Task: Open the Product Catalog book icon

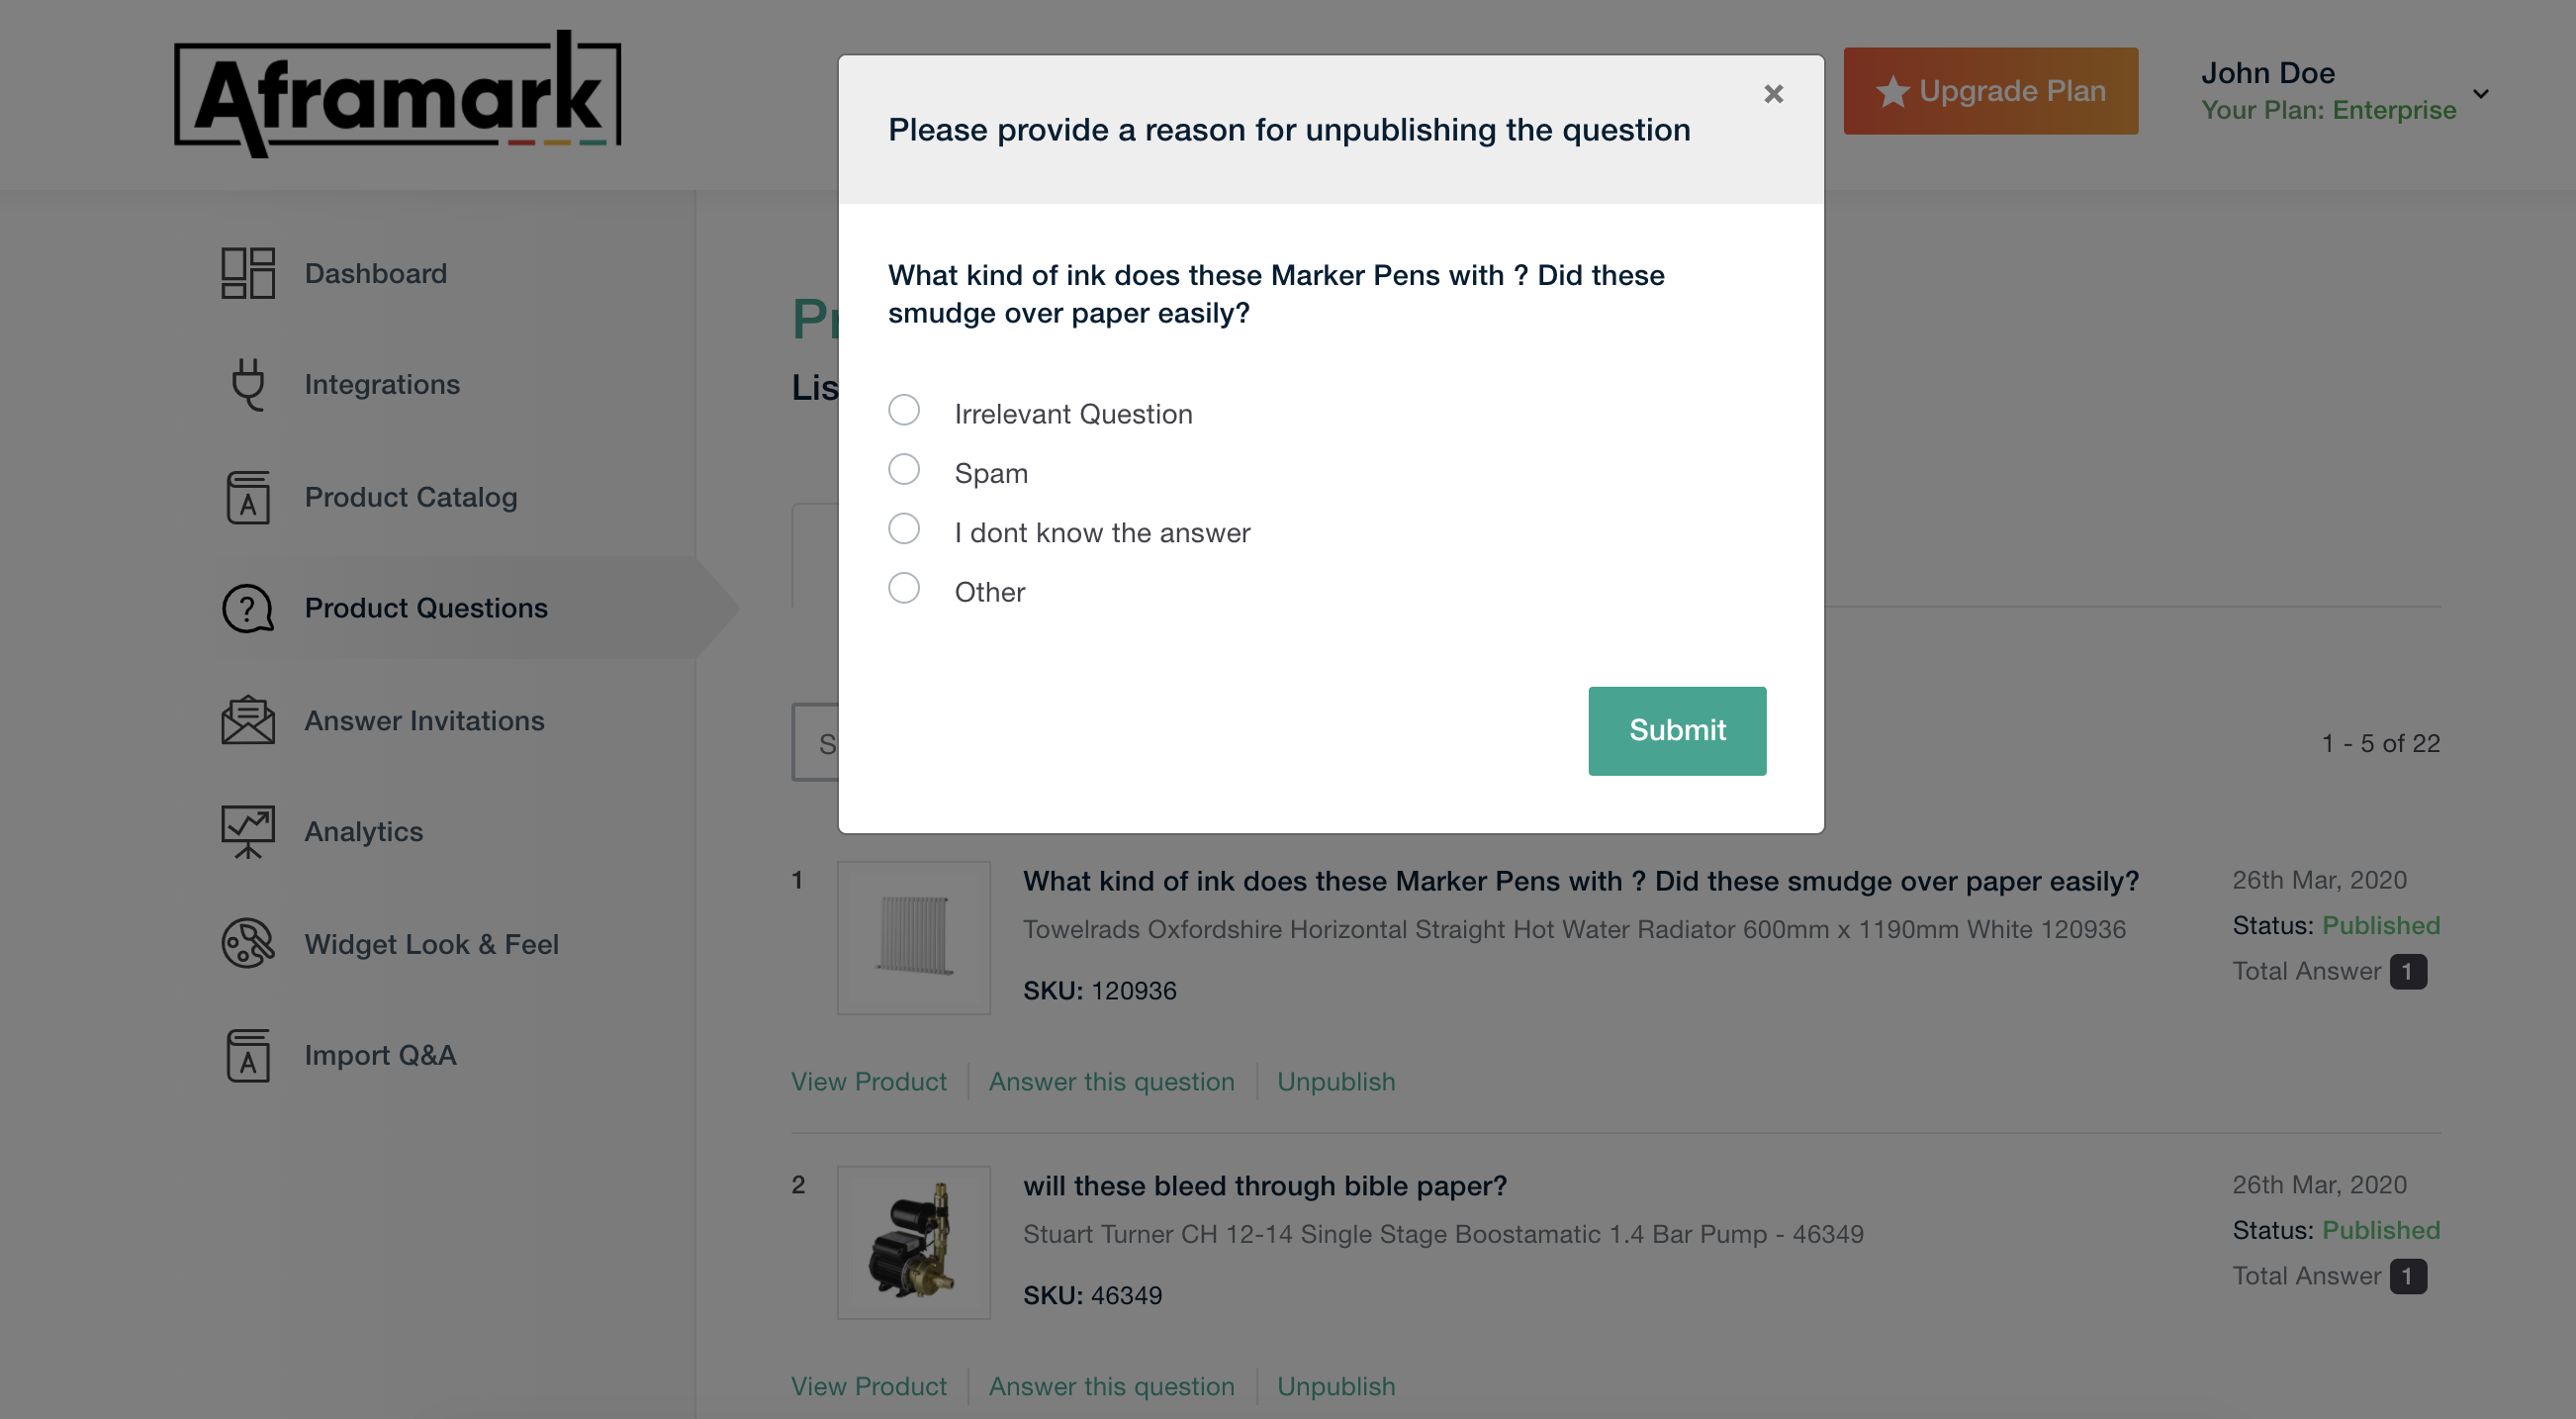Action: tap(247, 497)
